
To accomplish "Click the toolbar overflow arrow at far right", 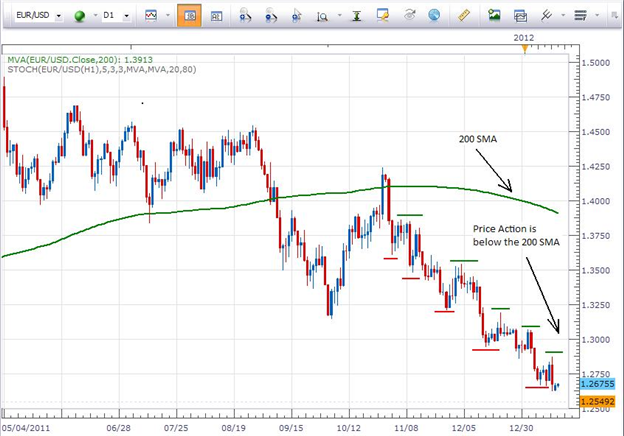I will pyautogui.click(x=615, y=16).
